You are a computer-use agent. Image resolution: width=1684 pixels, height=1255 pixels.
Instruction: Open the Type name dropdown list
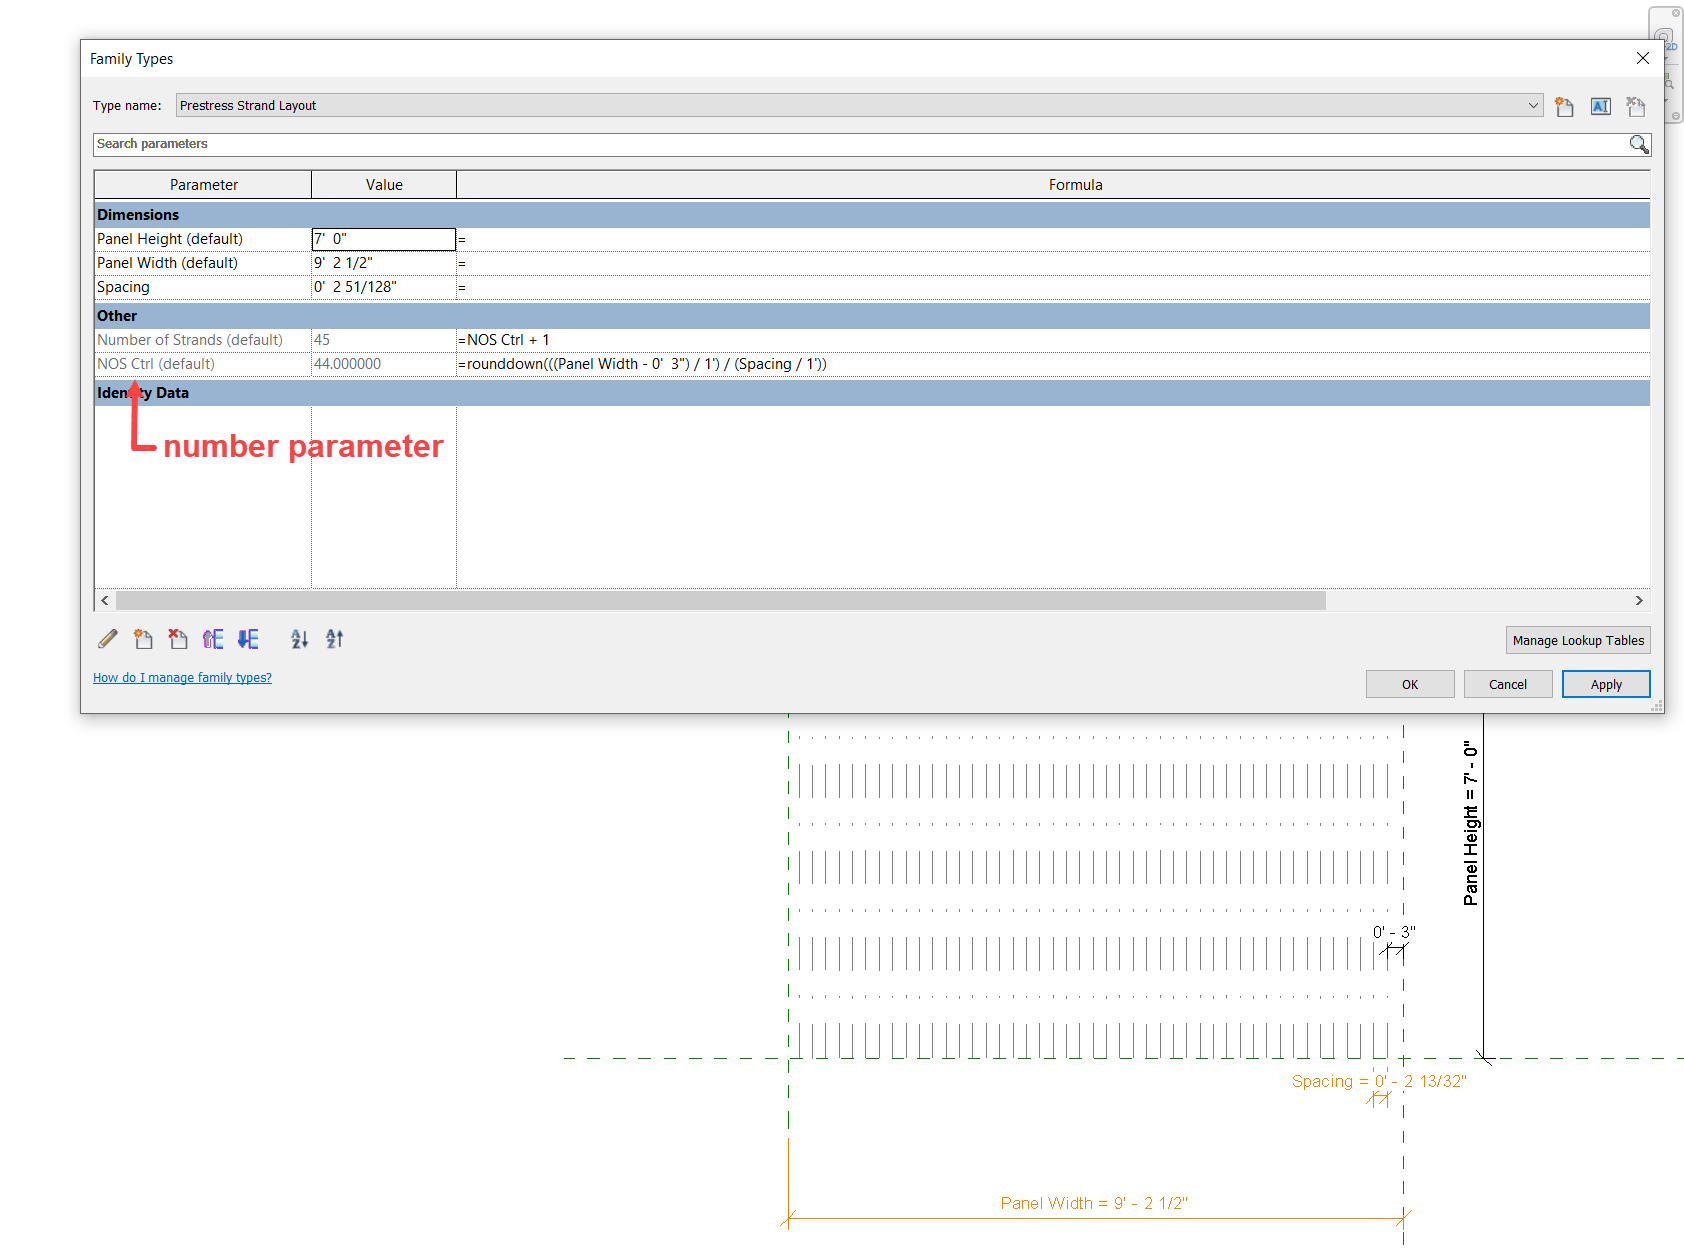[x=1533, y=105]
